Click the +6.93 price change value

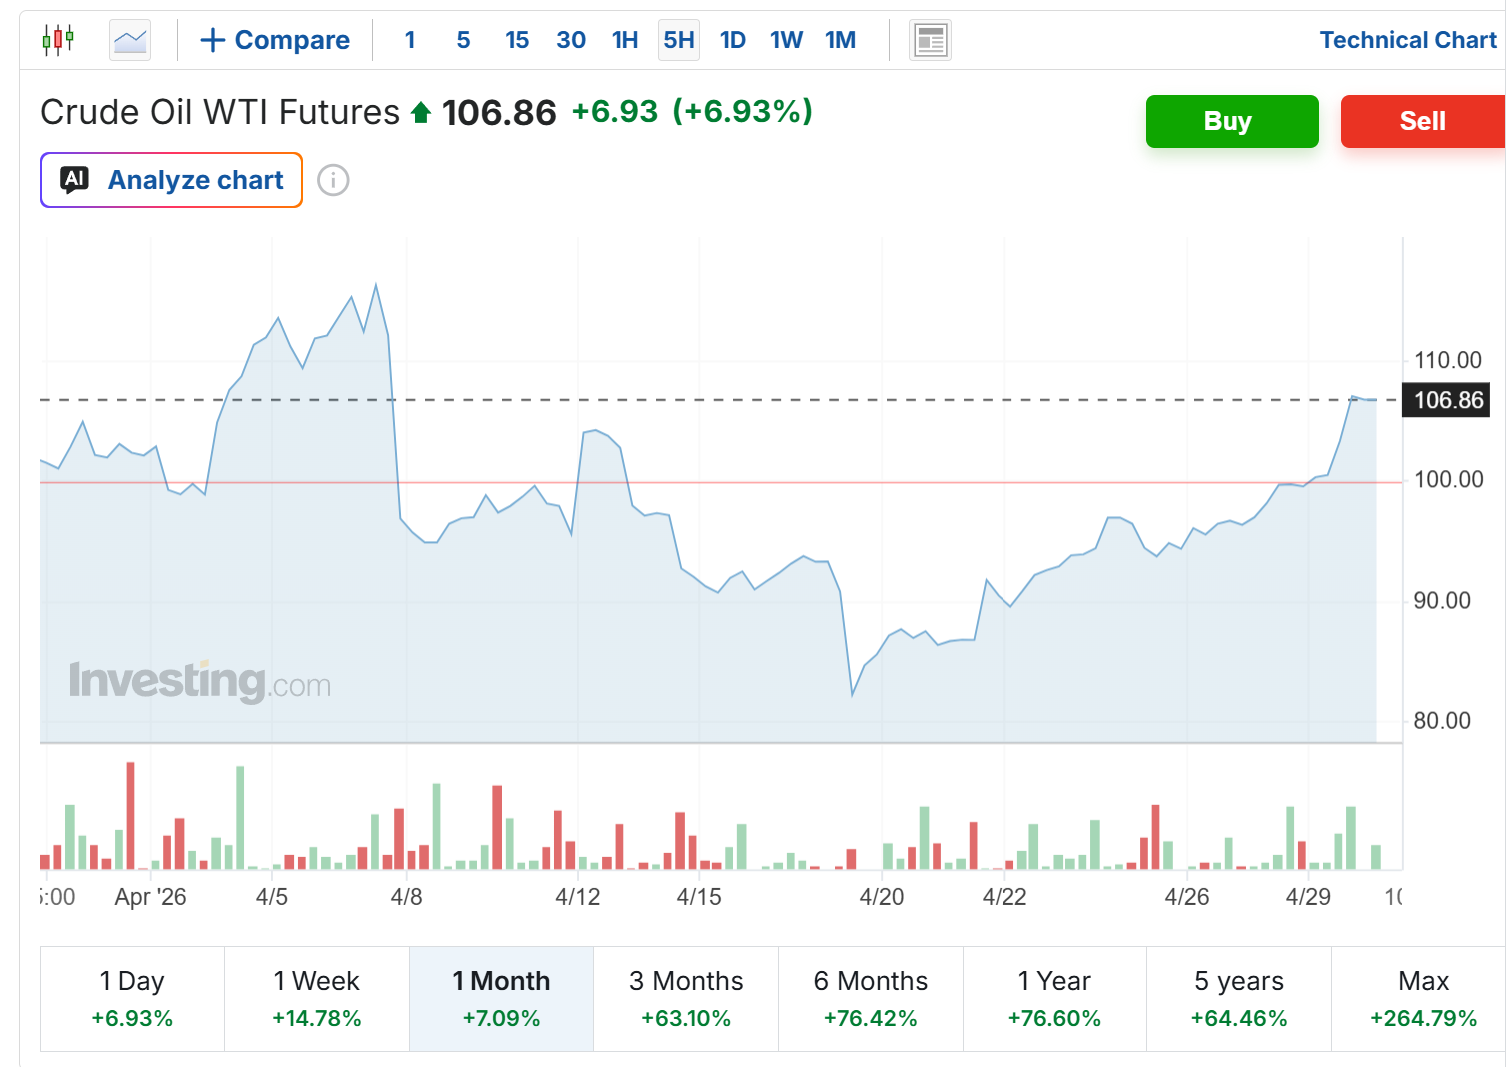[x=615, y=111]
